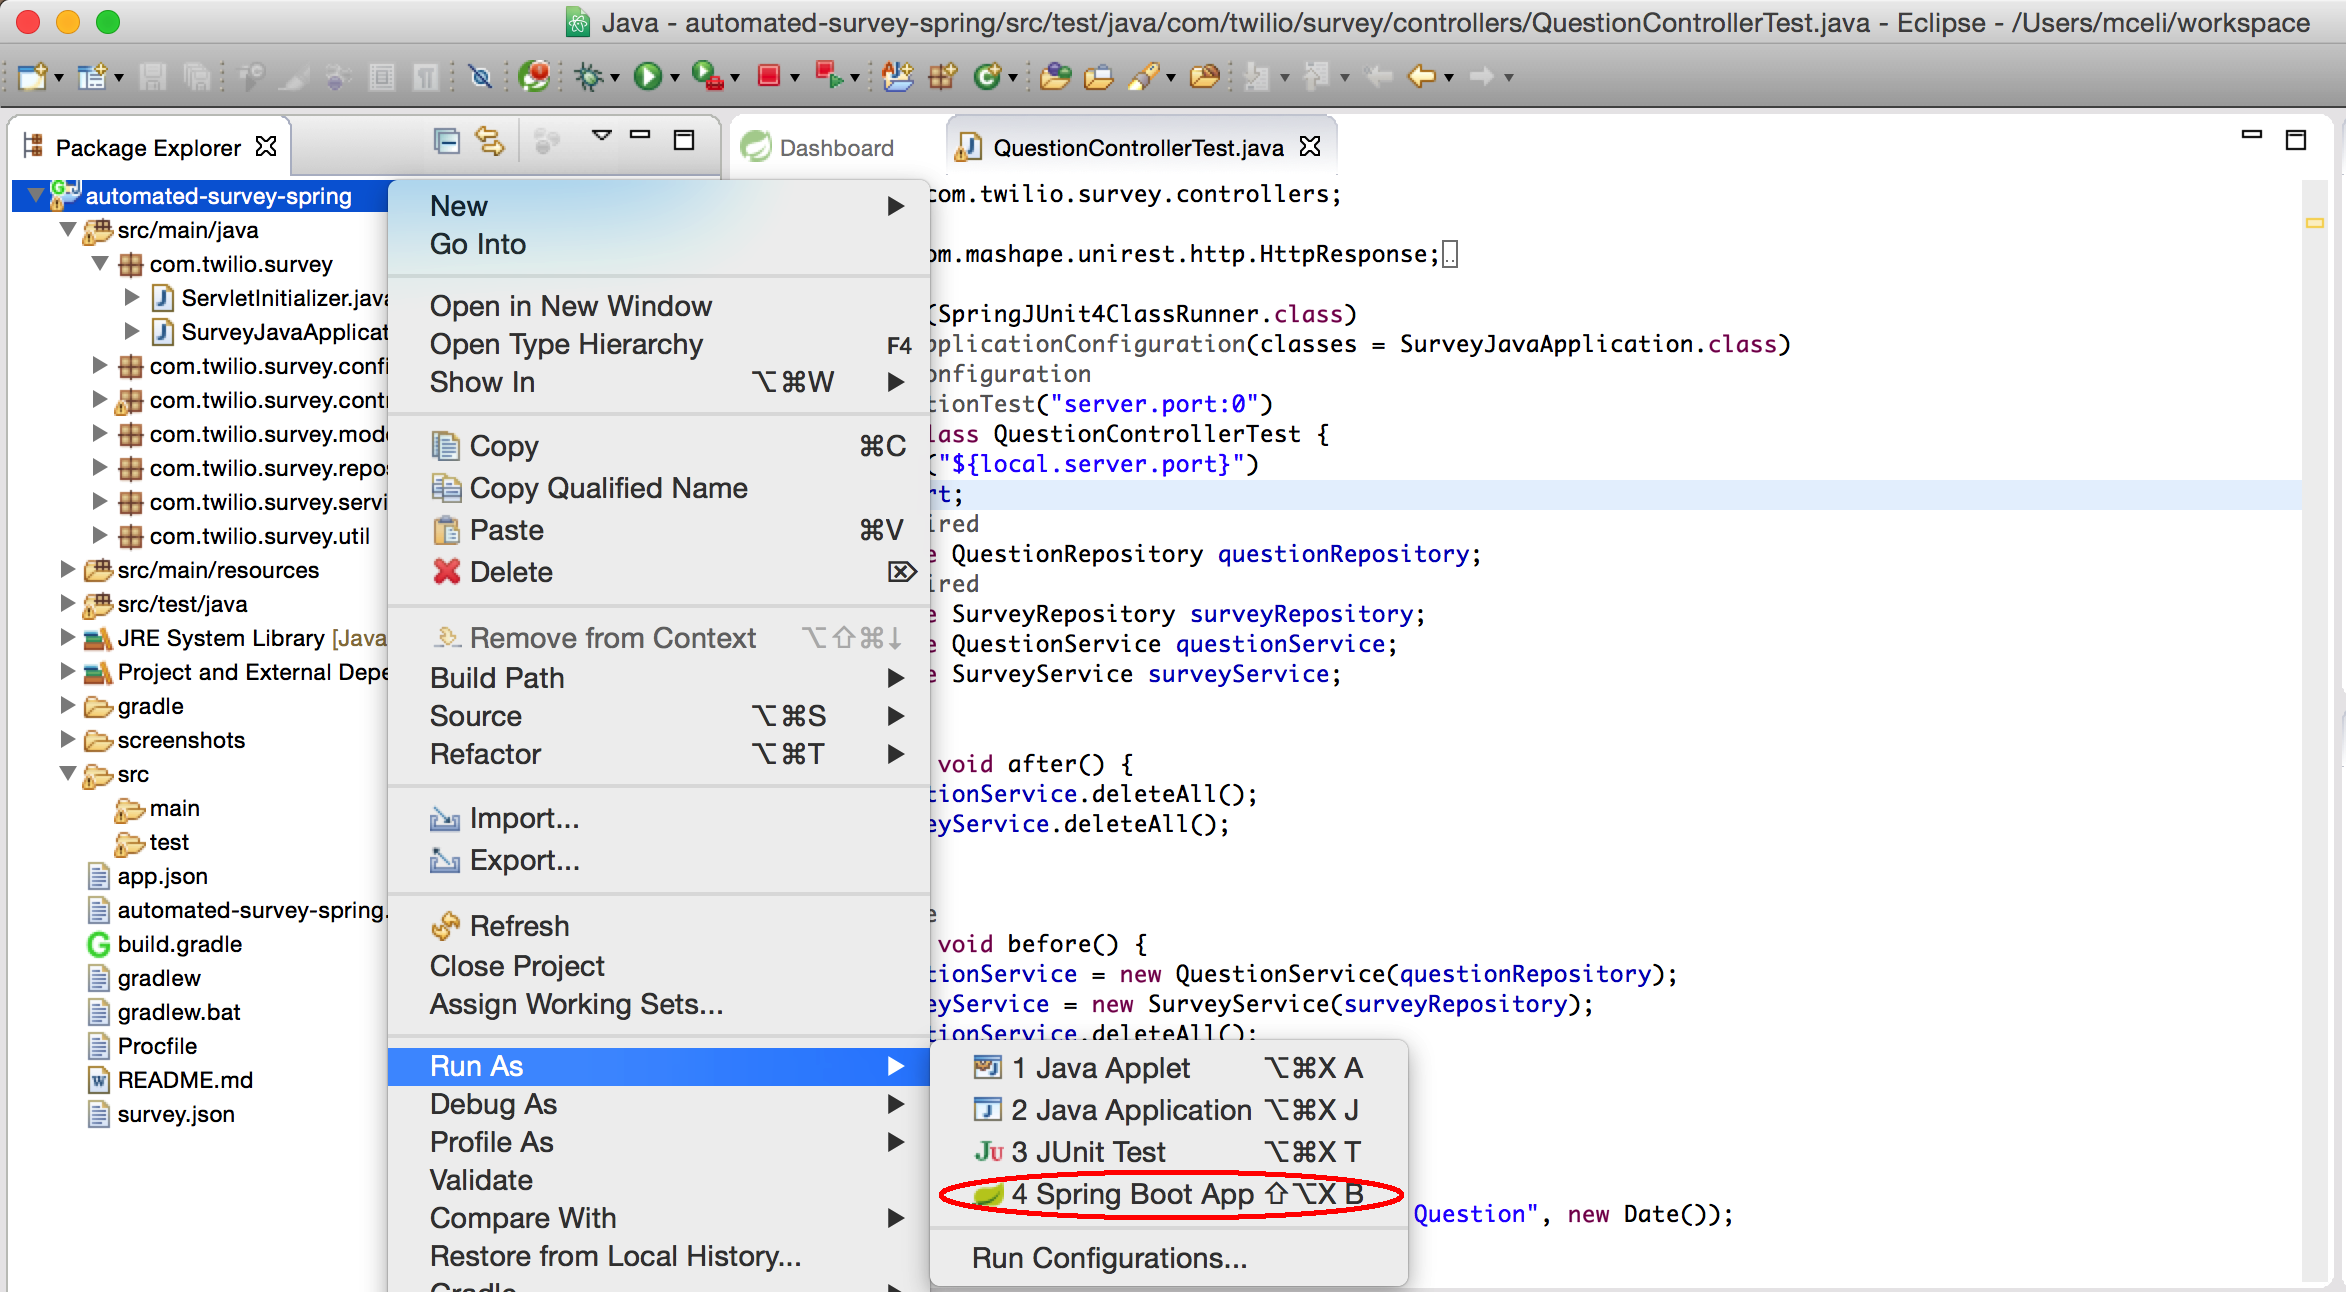Click Refresh in the context menu
Screen dimensions: 2346x1292
(659, 926)
